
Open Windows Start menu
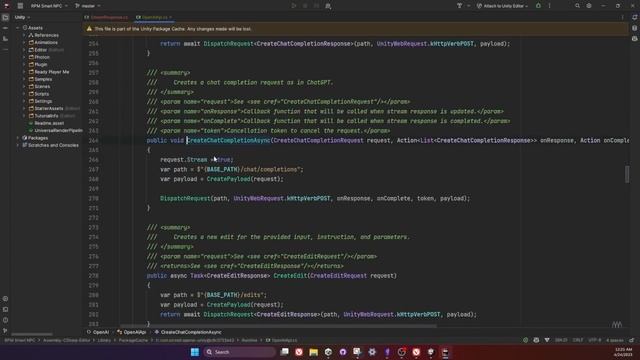point(195,352)
